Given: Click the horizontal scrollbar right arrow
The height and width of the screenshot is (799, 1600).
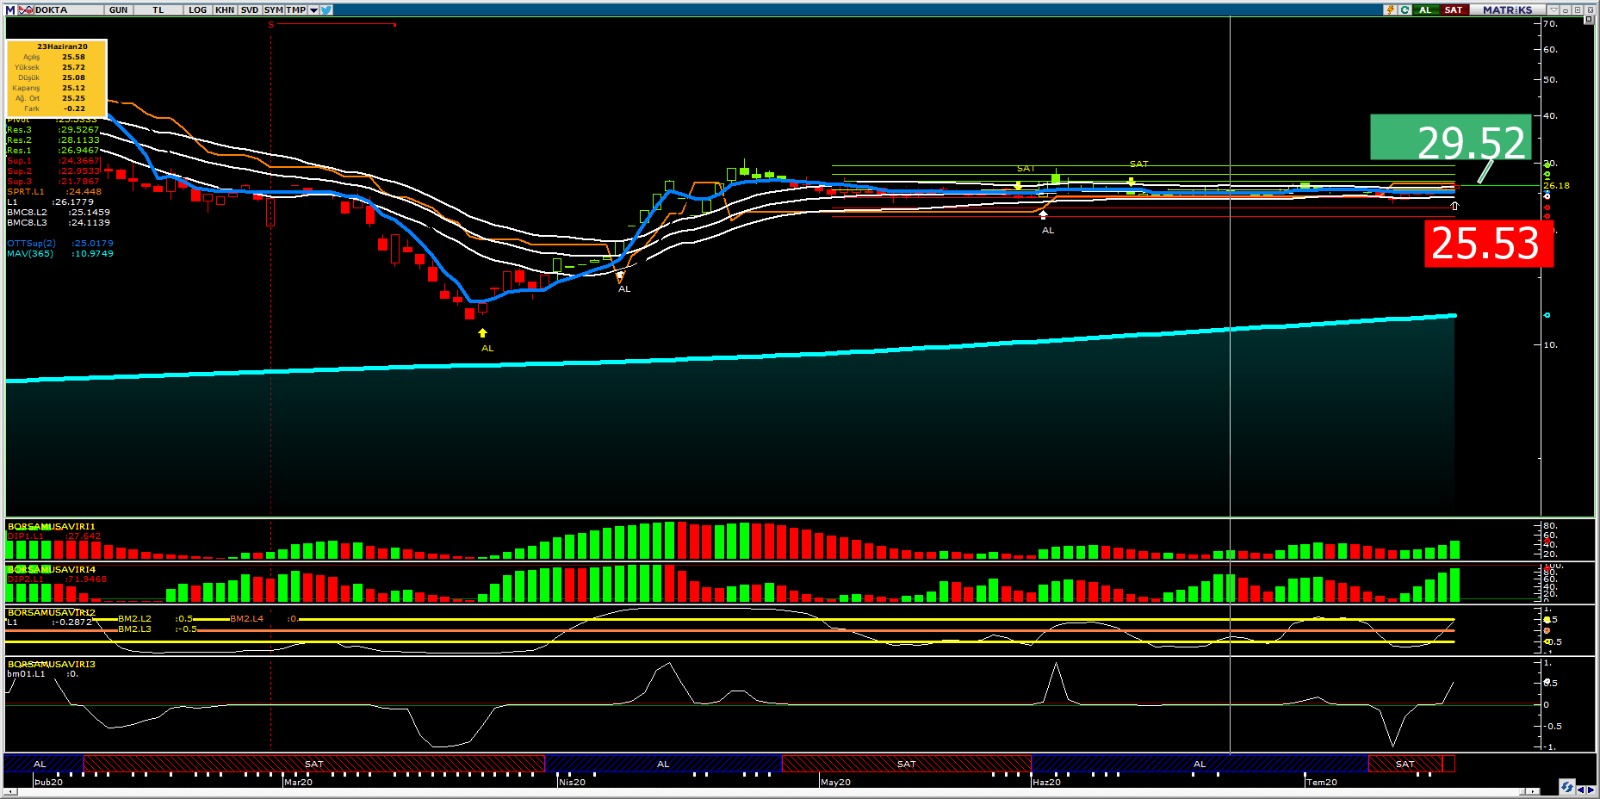Looking at the screenshot, I should [x=1591, y=790].
